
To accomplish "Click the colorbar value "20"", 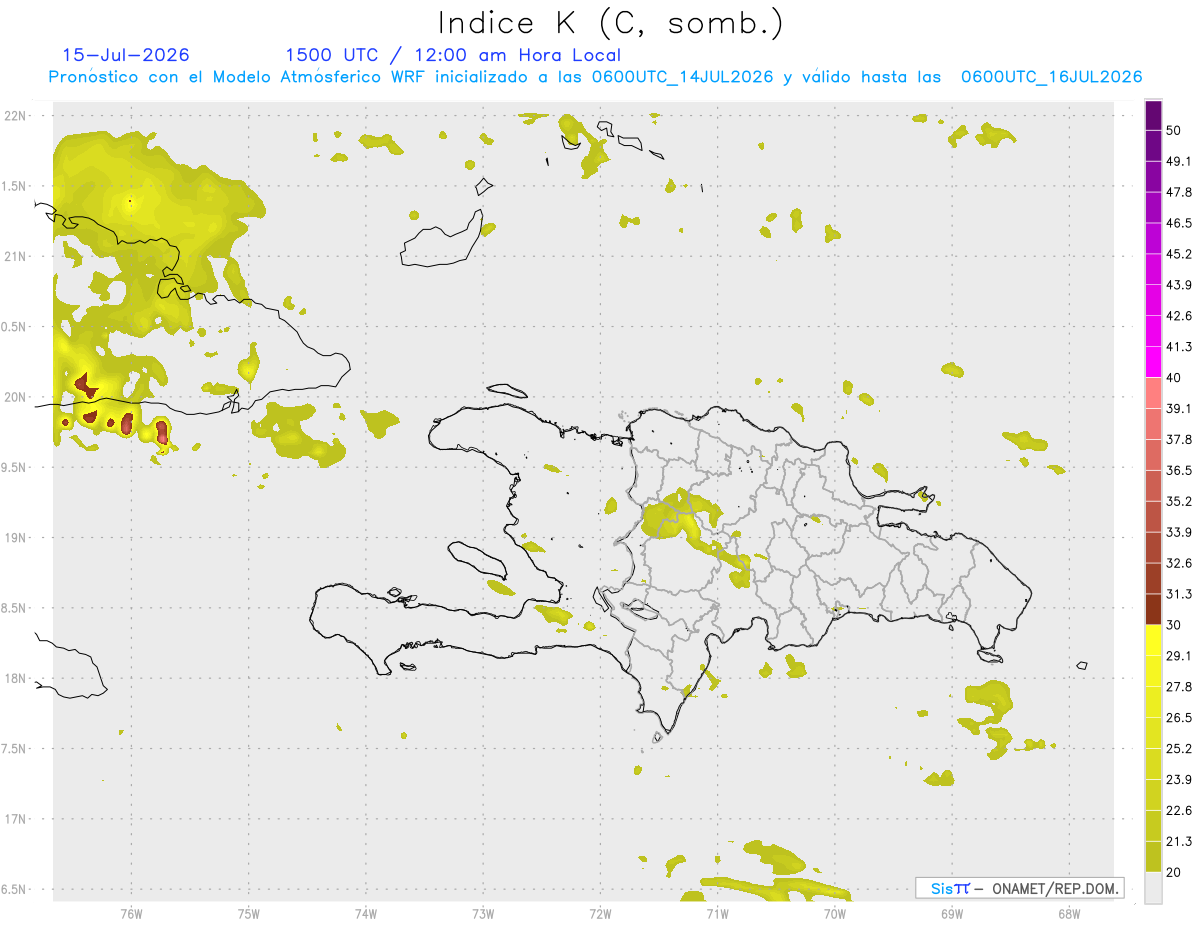I will (x=1175, y=872).
